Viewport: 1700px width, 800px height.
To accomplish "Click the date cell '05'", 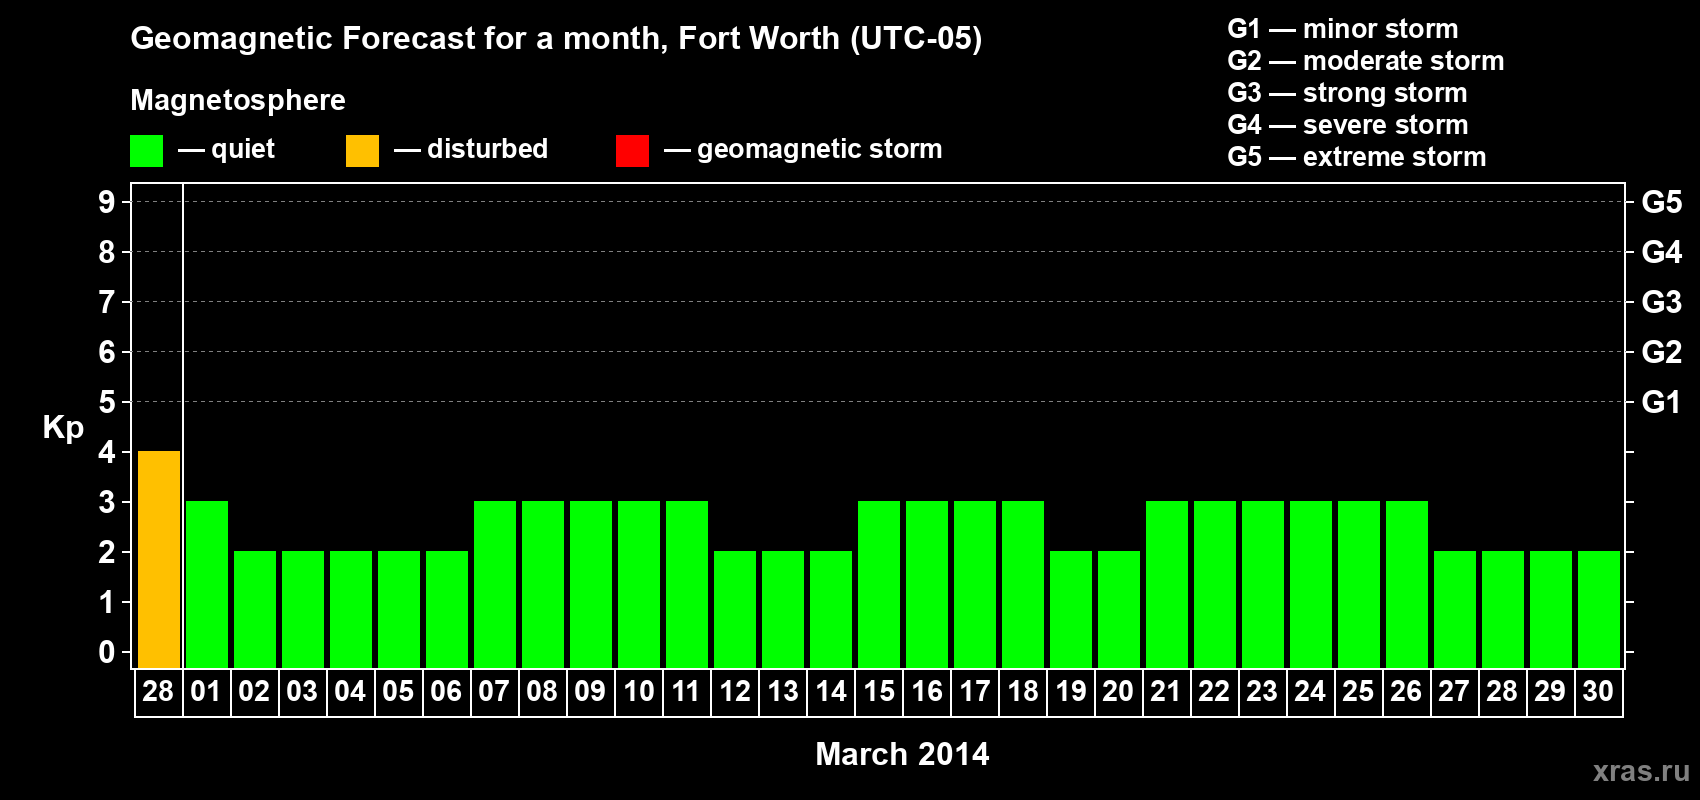I will [x=399, y=692].
